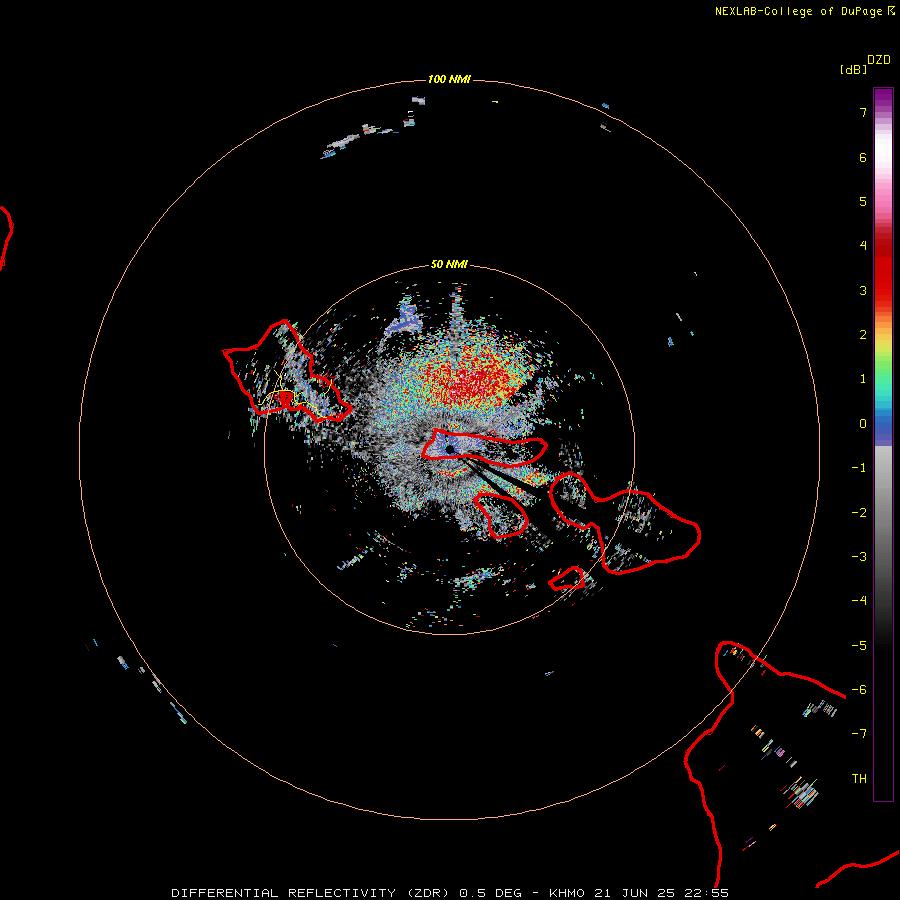Select the 5 dB scale value
The height and width of the screenshot is (900, 900).
tap(863, 201)
